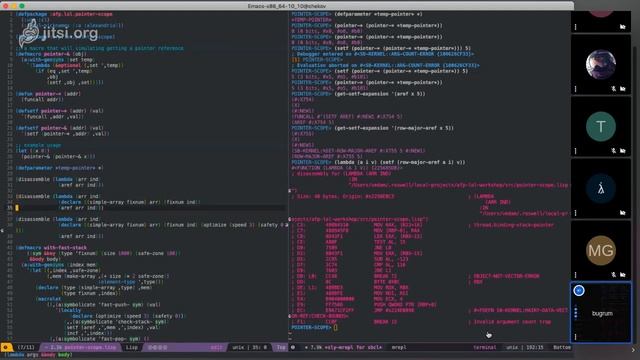Click the yellow status icon at the left end of the Emacs mode line

coord(6,347)
